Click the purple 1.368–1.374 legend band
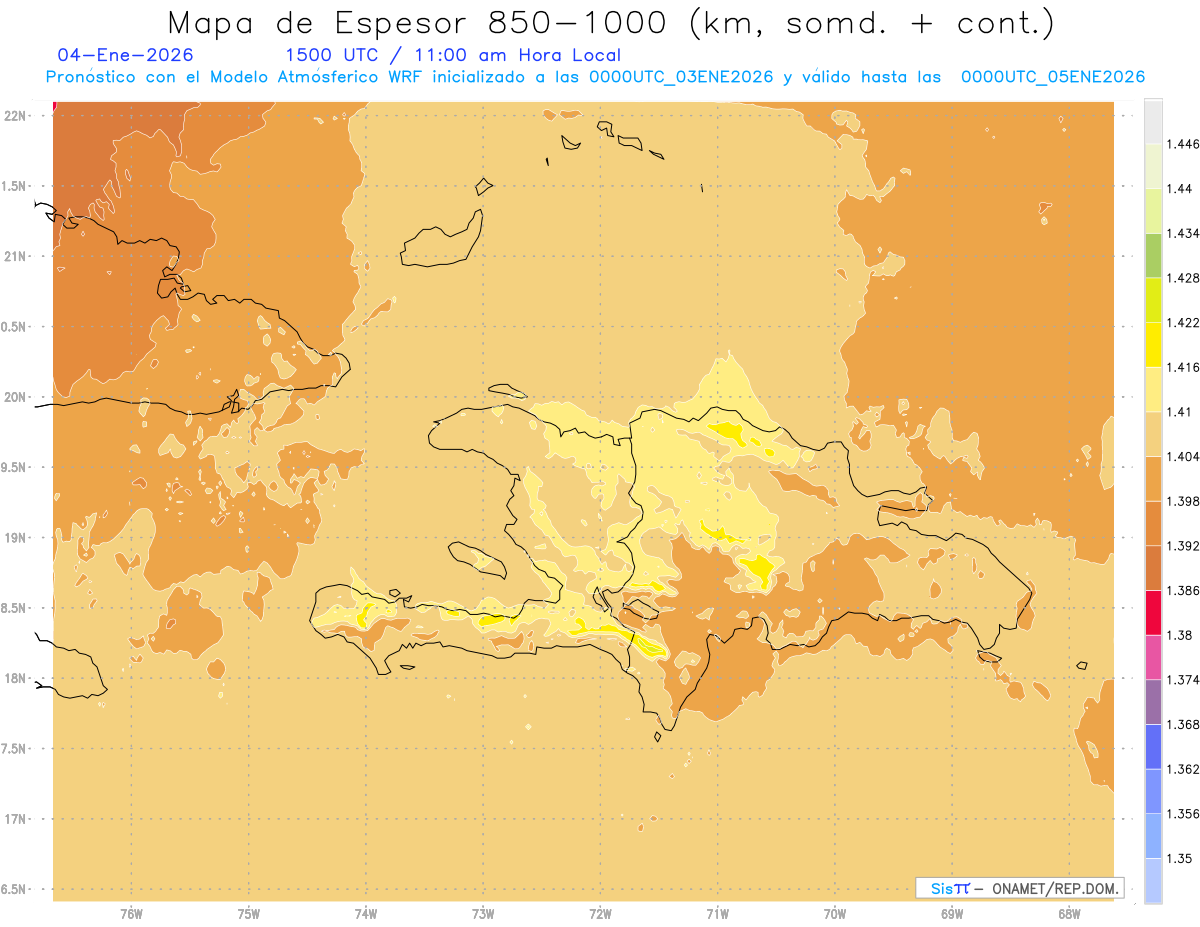 click(1153, 702)
